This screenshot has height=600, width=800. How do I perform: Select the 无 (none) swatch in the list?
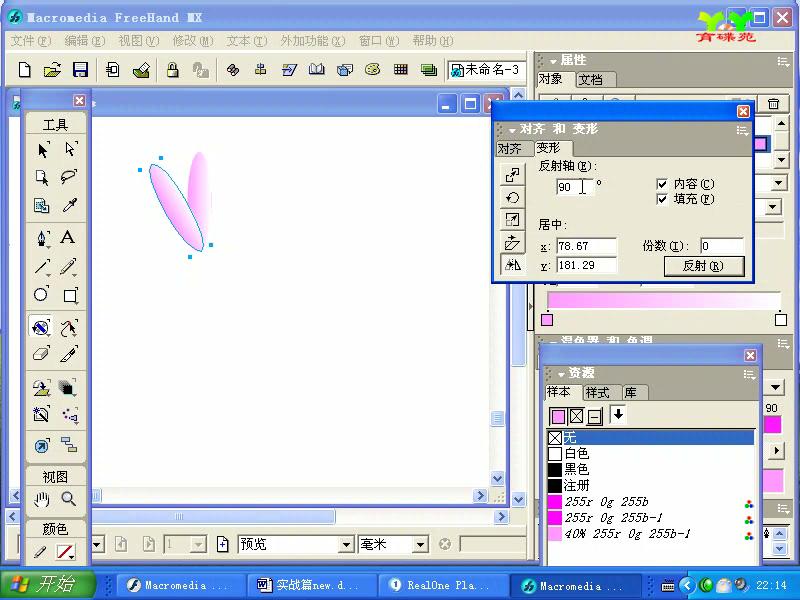click(651, 438)
